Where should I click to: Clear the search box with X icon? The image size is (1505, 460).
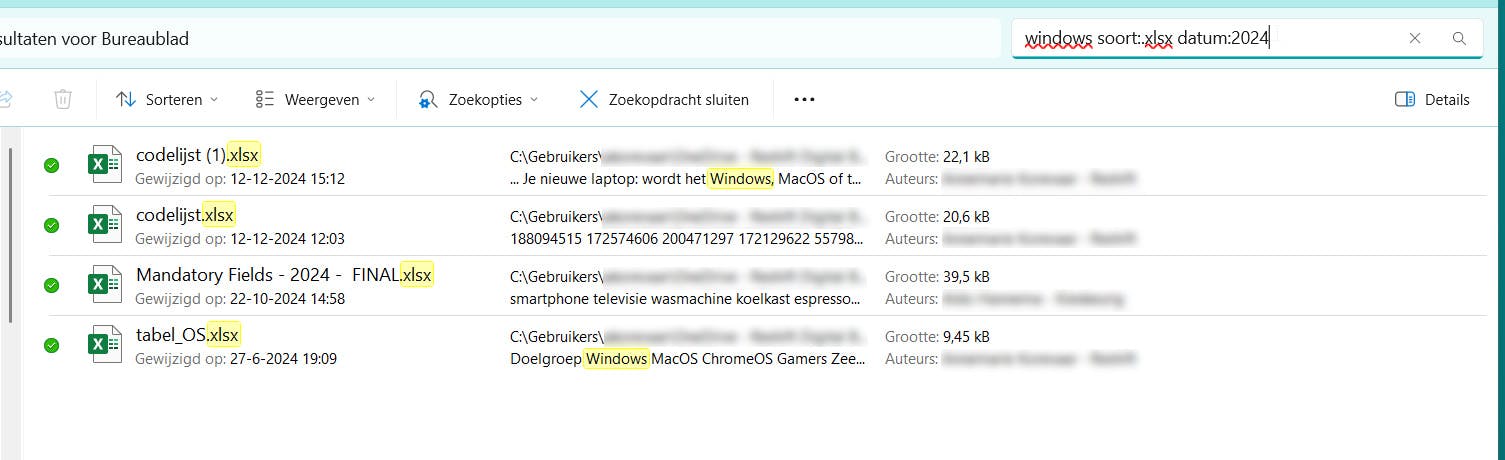point(1415,39)
